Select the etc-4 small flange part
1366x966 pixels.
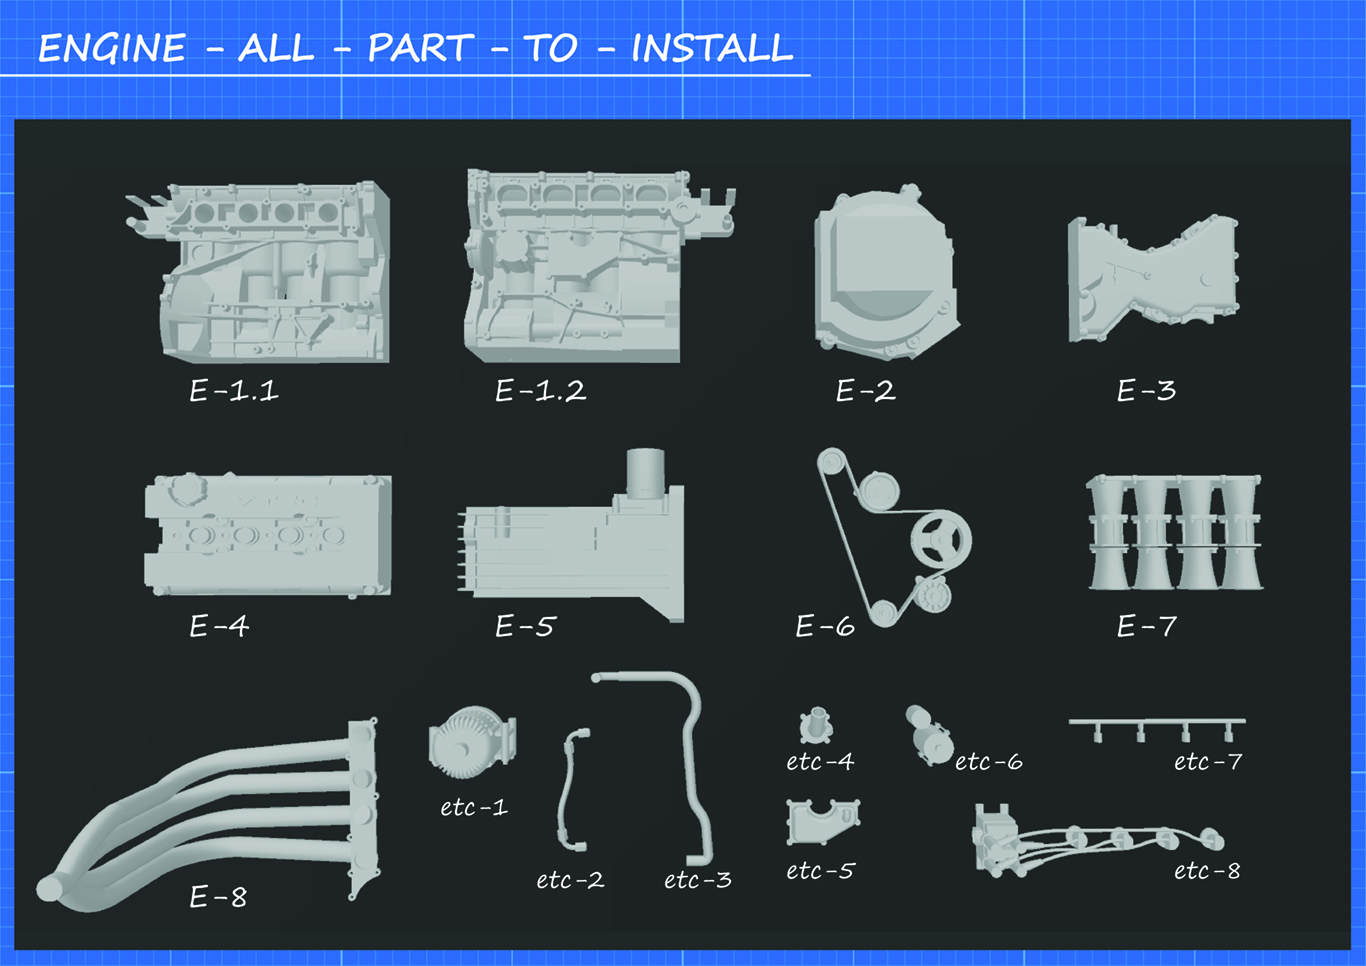click(817, 726)
